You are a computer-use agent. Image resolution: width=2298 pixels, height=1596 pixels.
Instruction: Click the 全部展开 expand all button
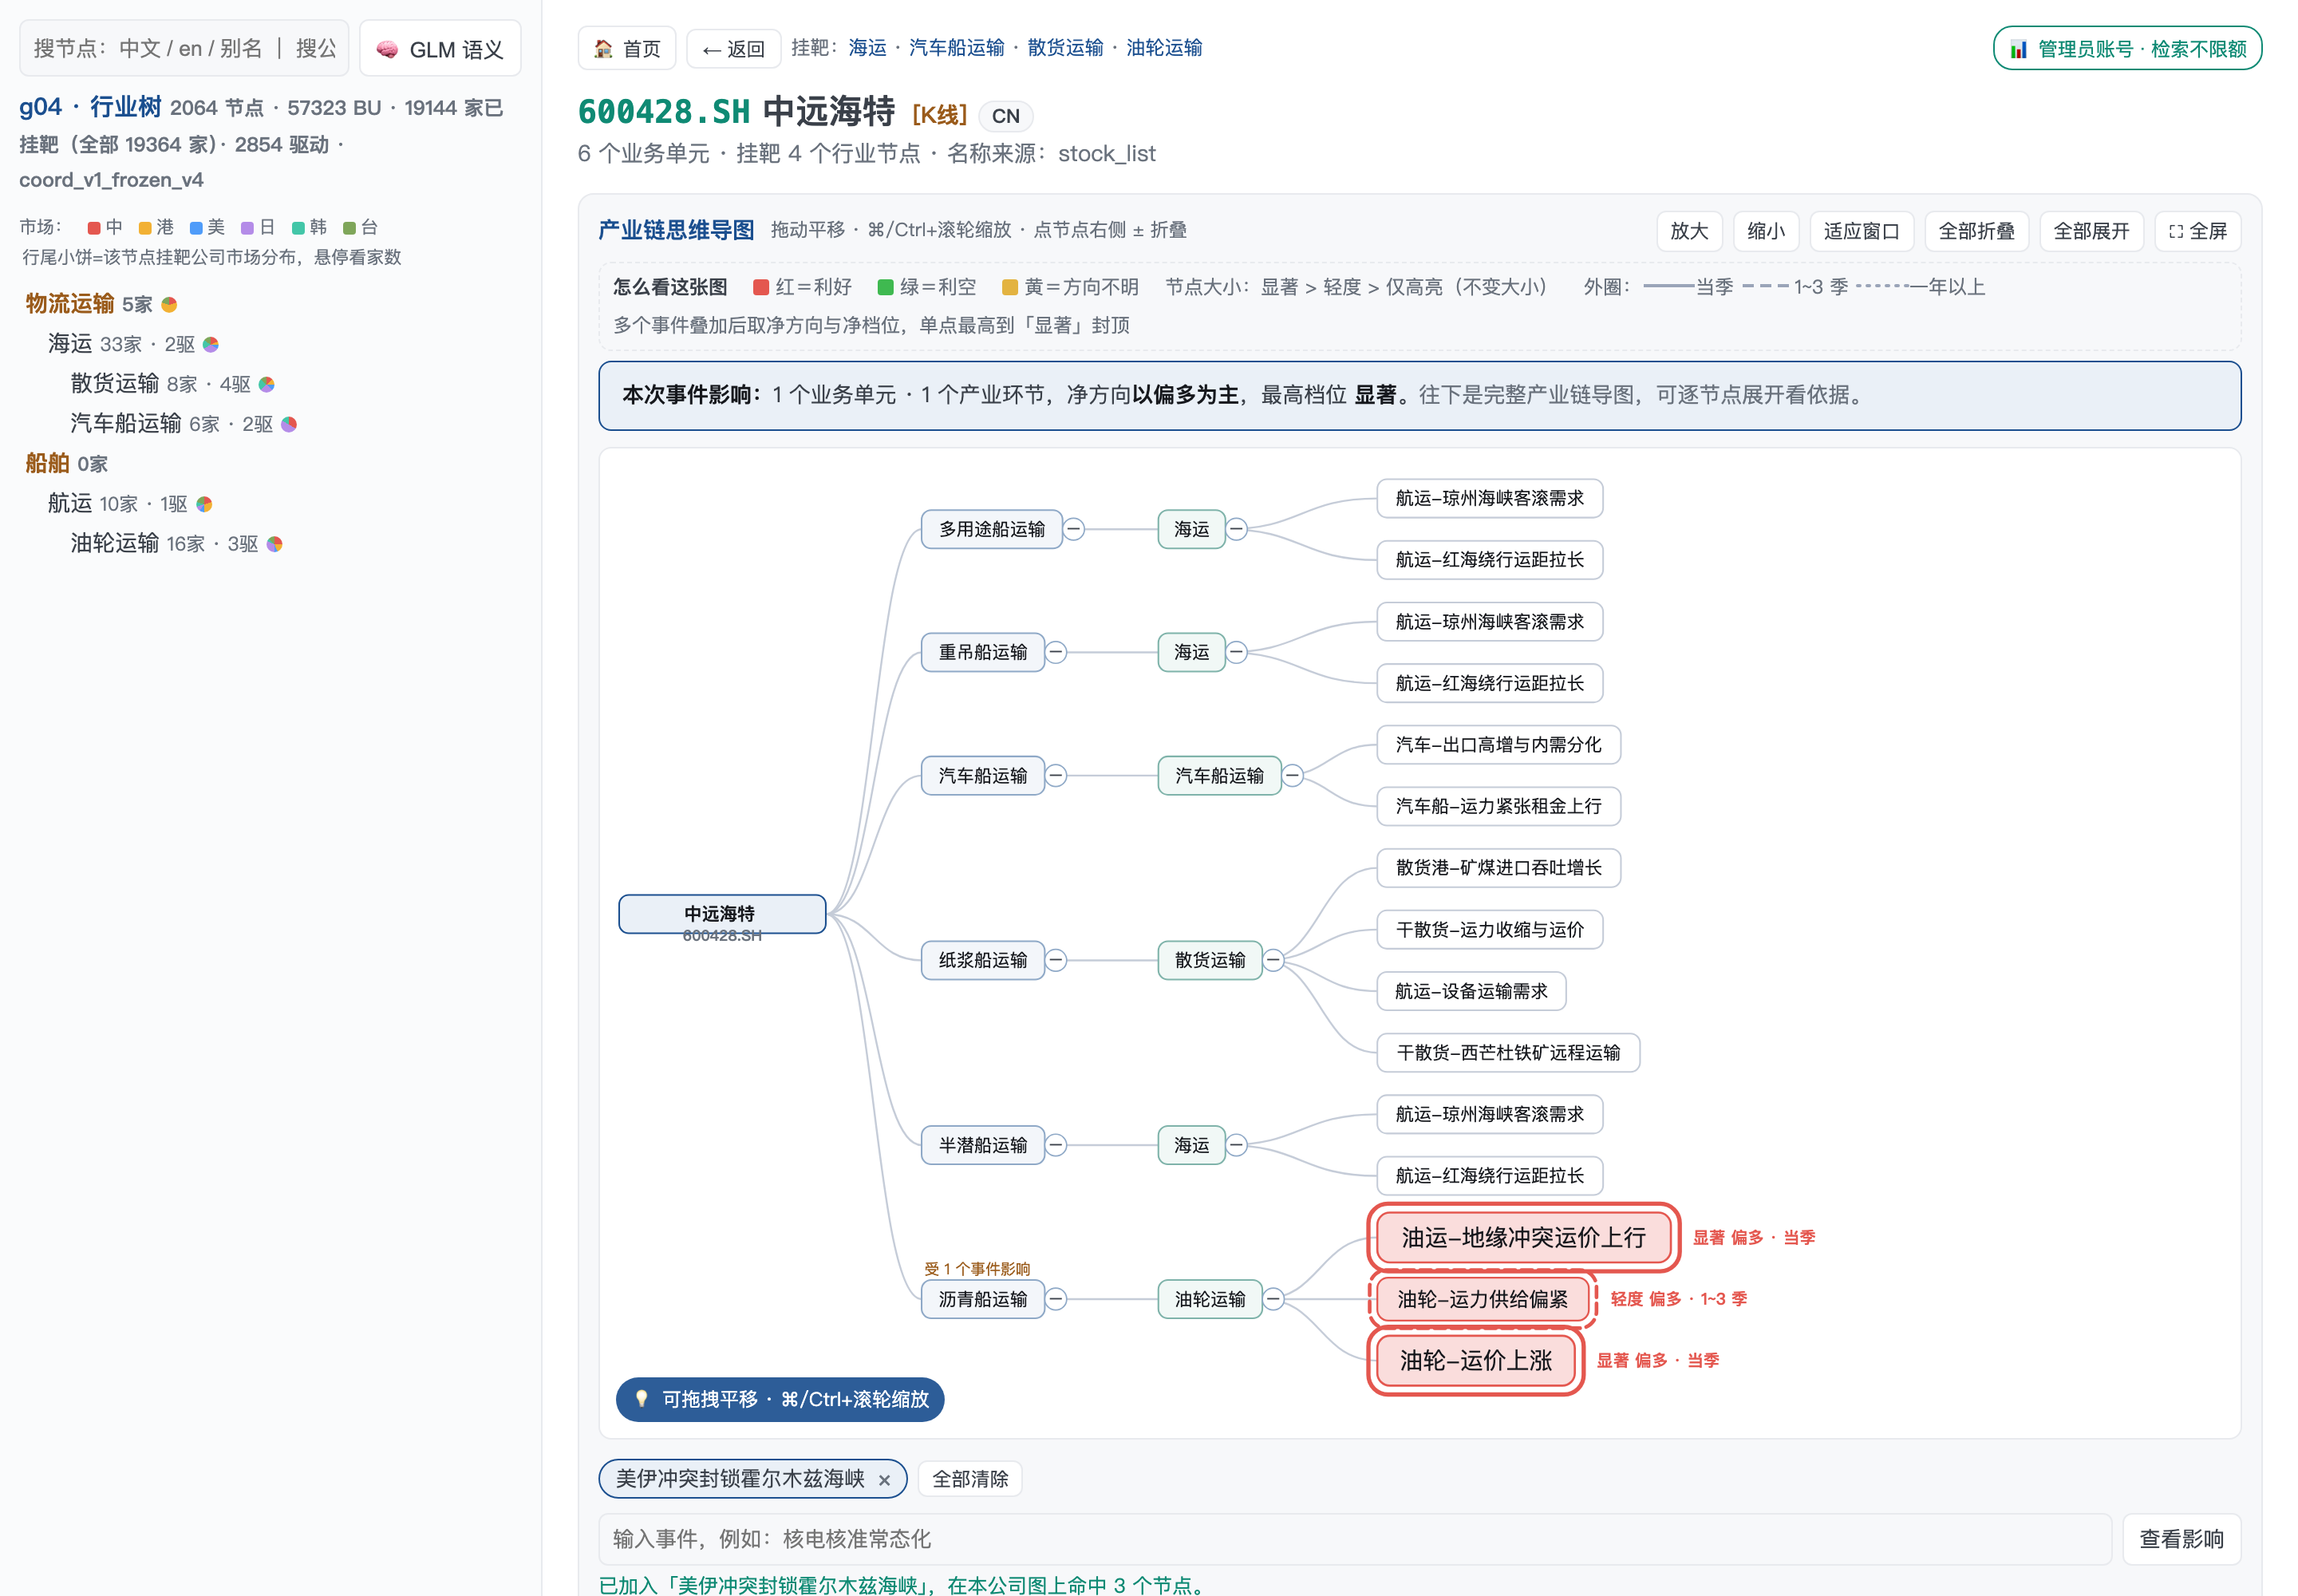(x=2091, y=231)
